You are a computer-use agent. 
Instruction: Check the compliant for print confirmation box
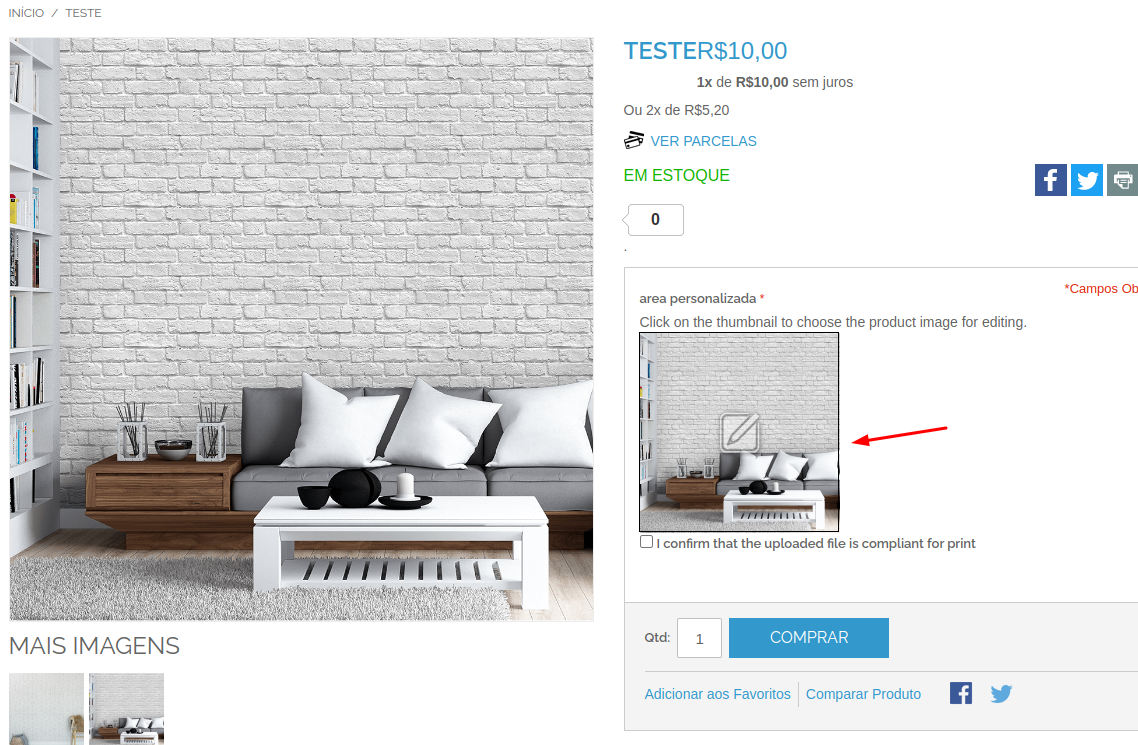pyautogui.click(x=647, y=542)
